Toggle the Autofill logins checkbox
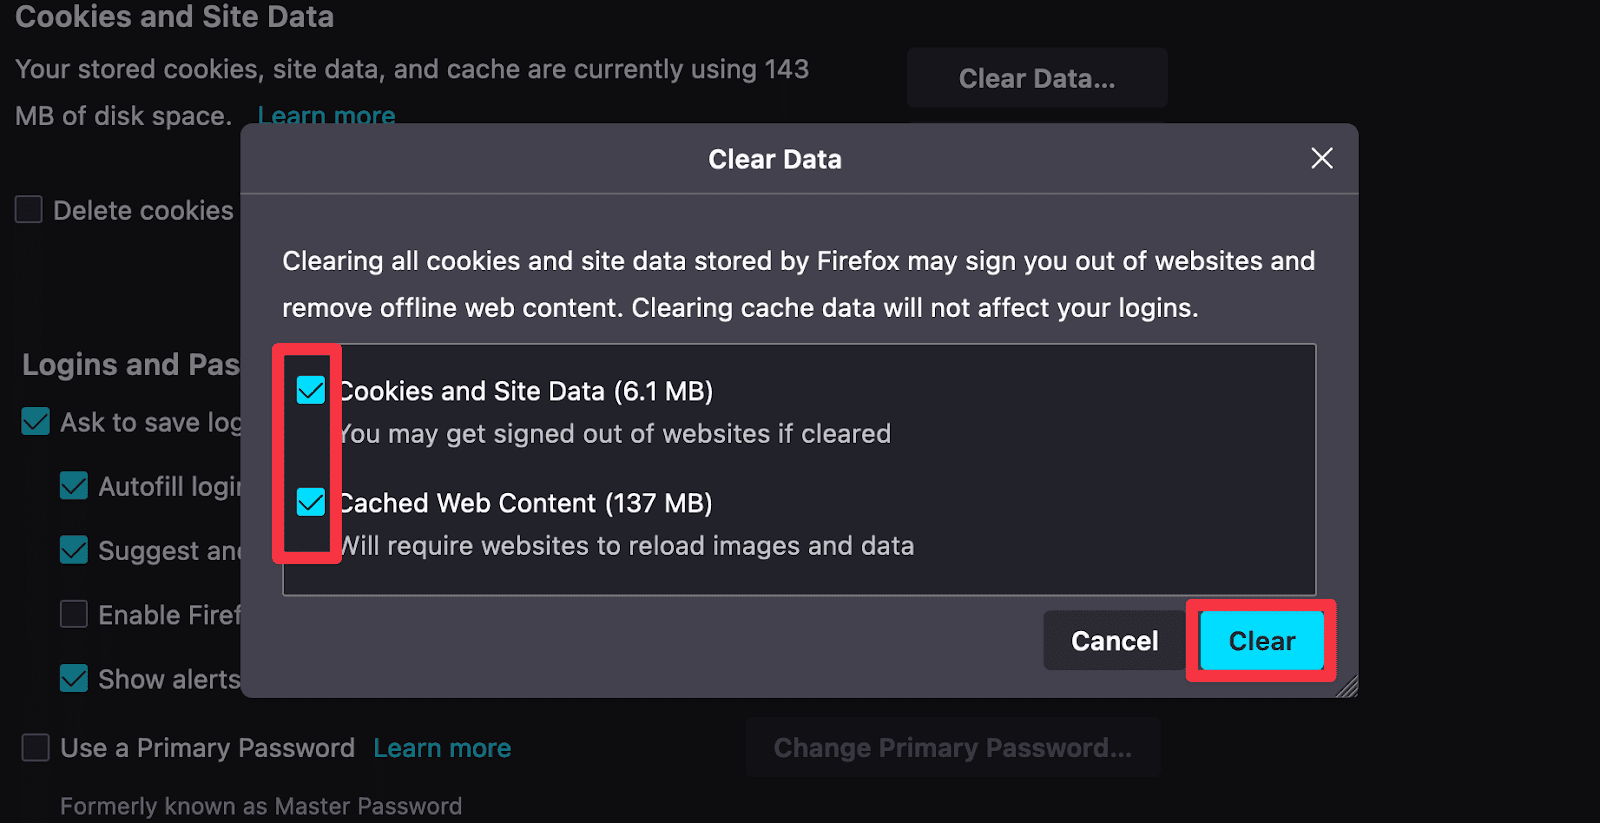Screen dimensions: 1600x823 74,486
